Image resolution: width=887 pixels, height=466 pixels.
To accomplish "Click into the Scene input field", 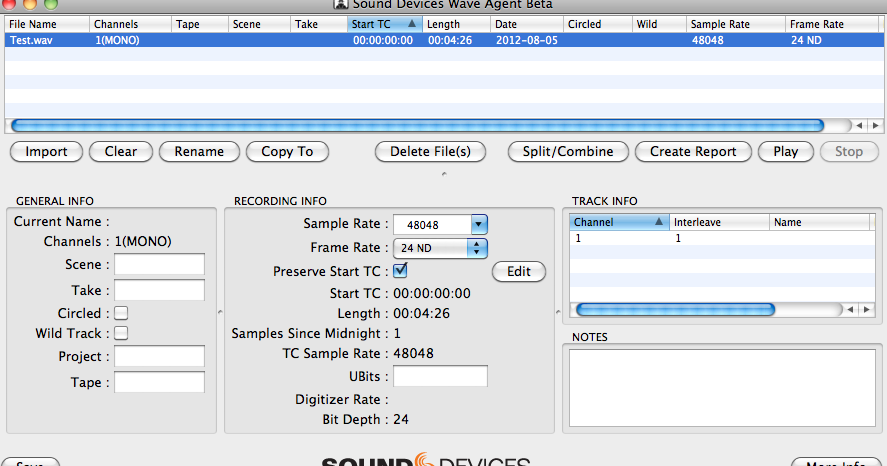I will point(160,264).
